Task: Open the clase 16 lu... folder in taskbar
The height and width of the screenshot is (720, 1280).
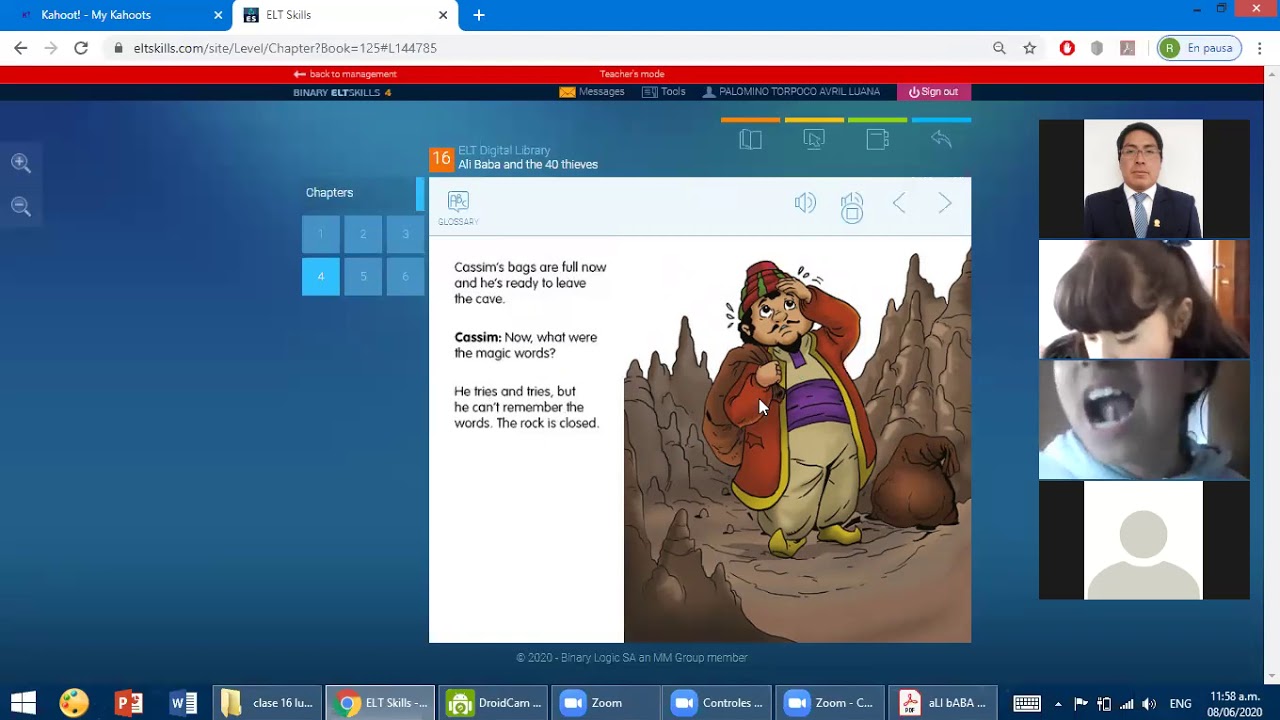Action: pyautogui.click(x=268, y=703)
